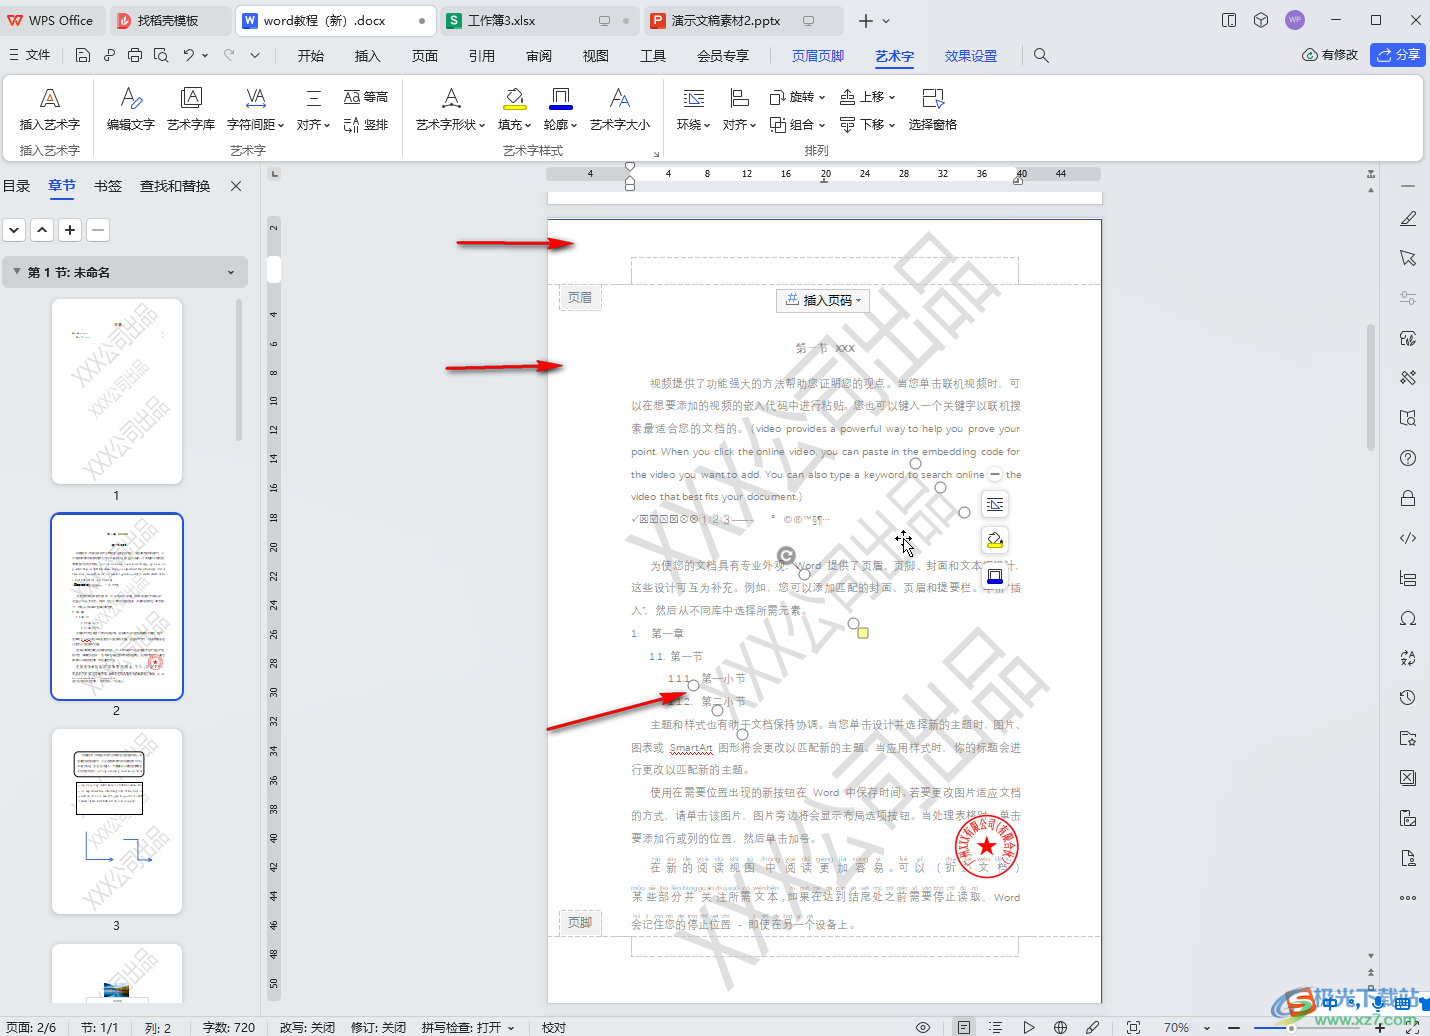Switch to outline view icon

[x=995, y=1027]
